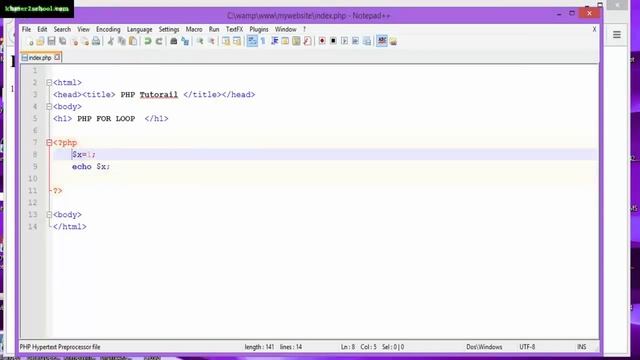Screen dimensions: 640x360
Task: Play back recorded macro icon
Action: coord(344,41)
